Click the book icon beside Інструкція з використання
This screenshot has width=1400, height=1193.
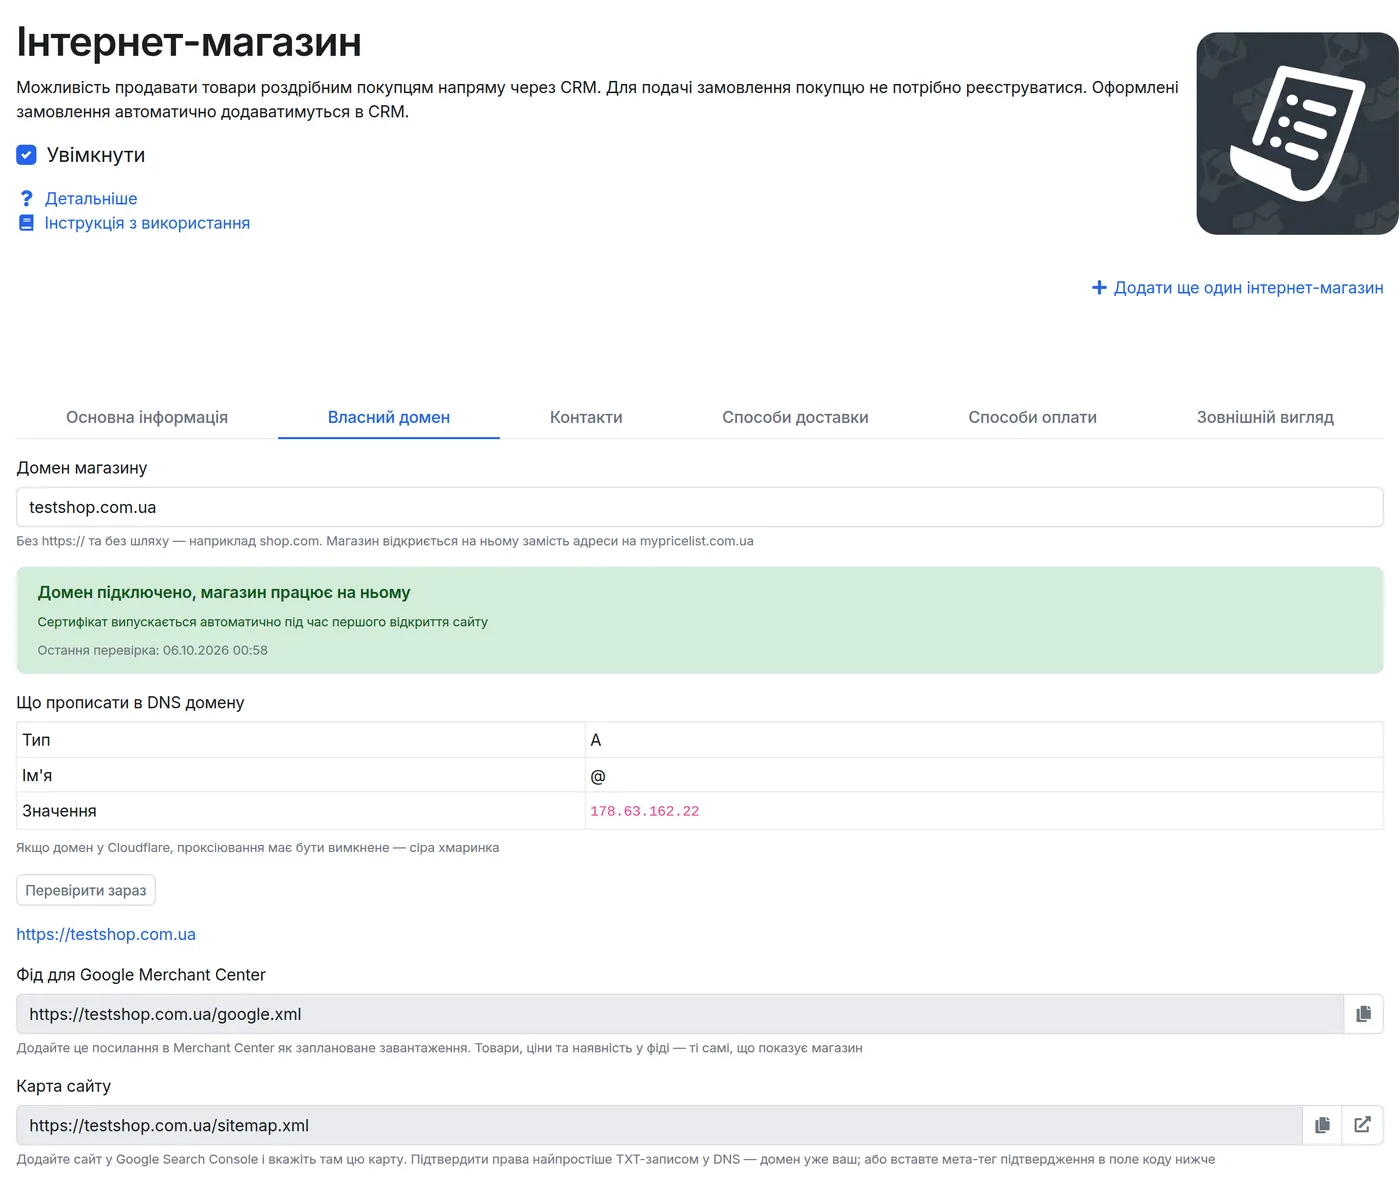[x=27, y=223]
